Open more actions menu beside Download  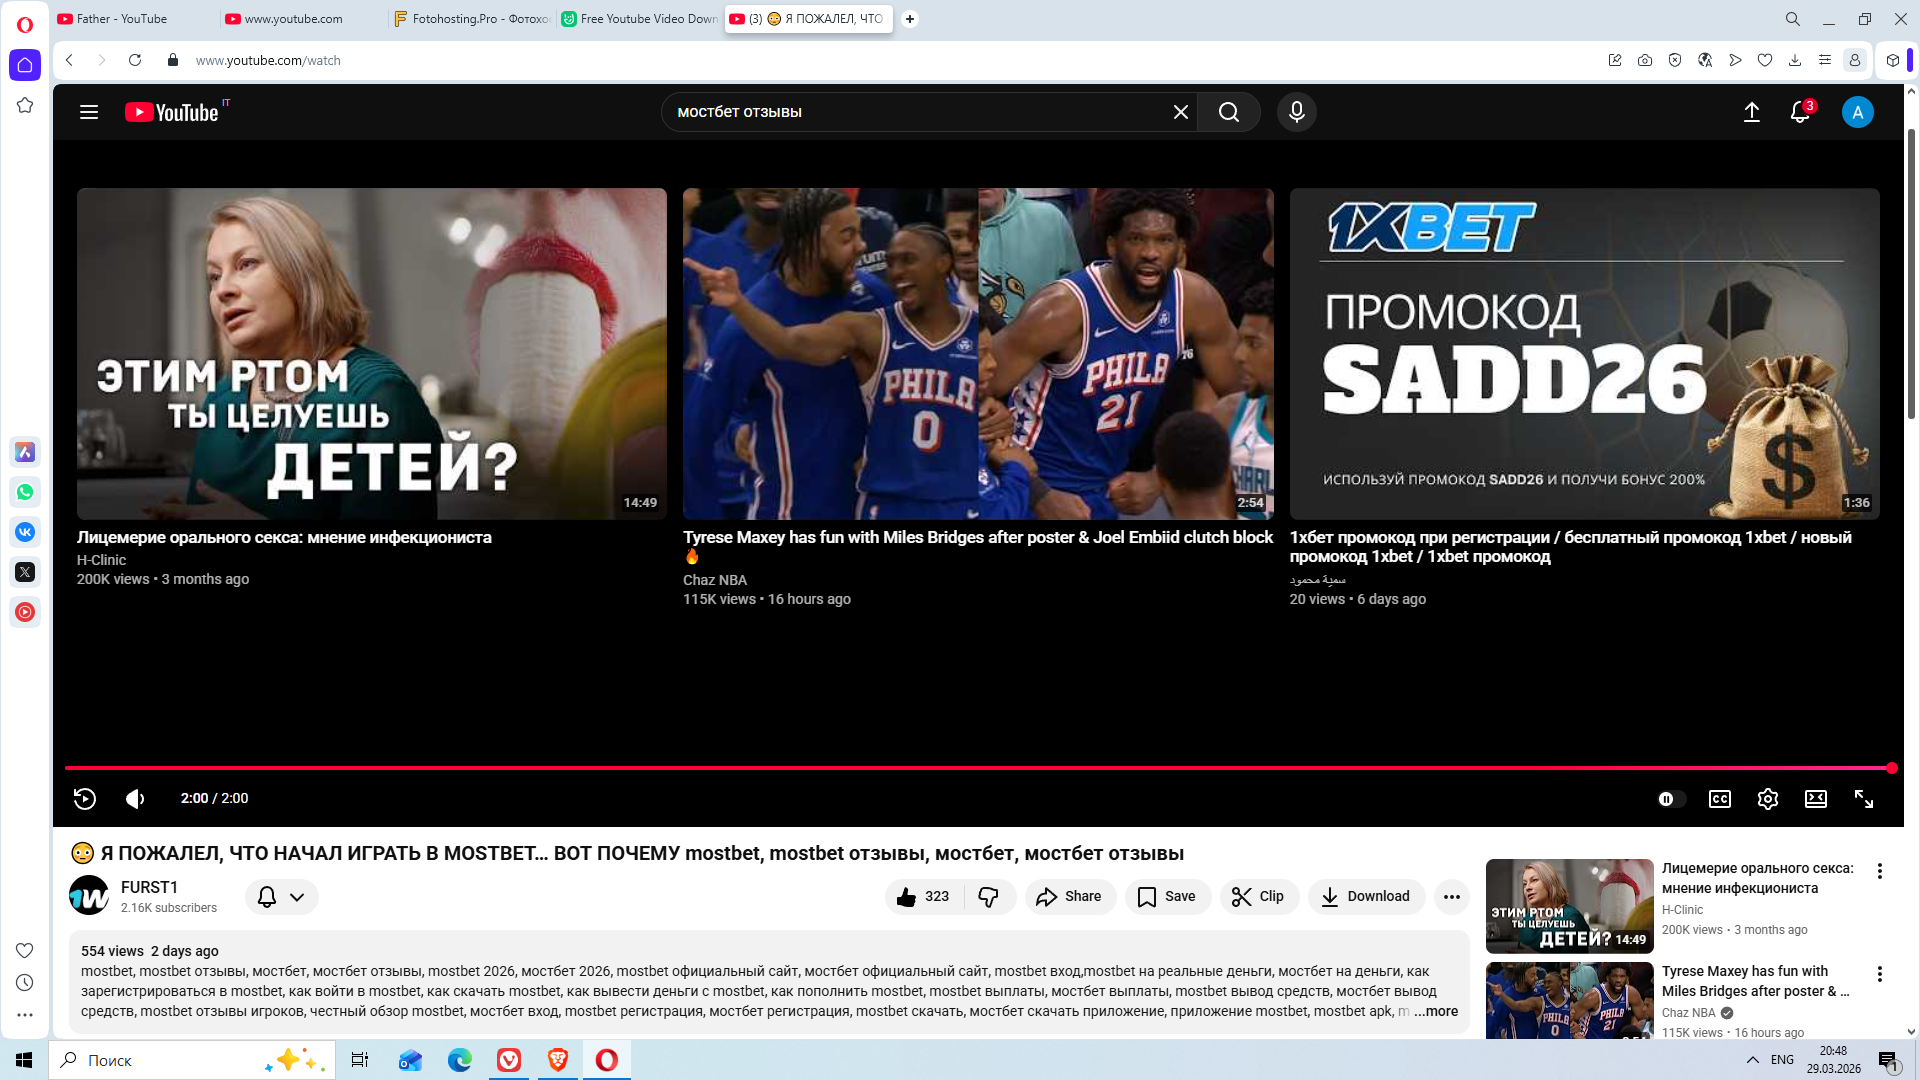1451,896
